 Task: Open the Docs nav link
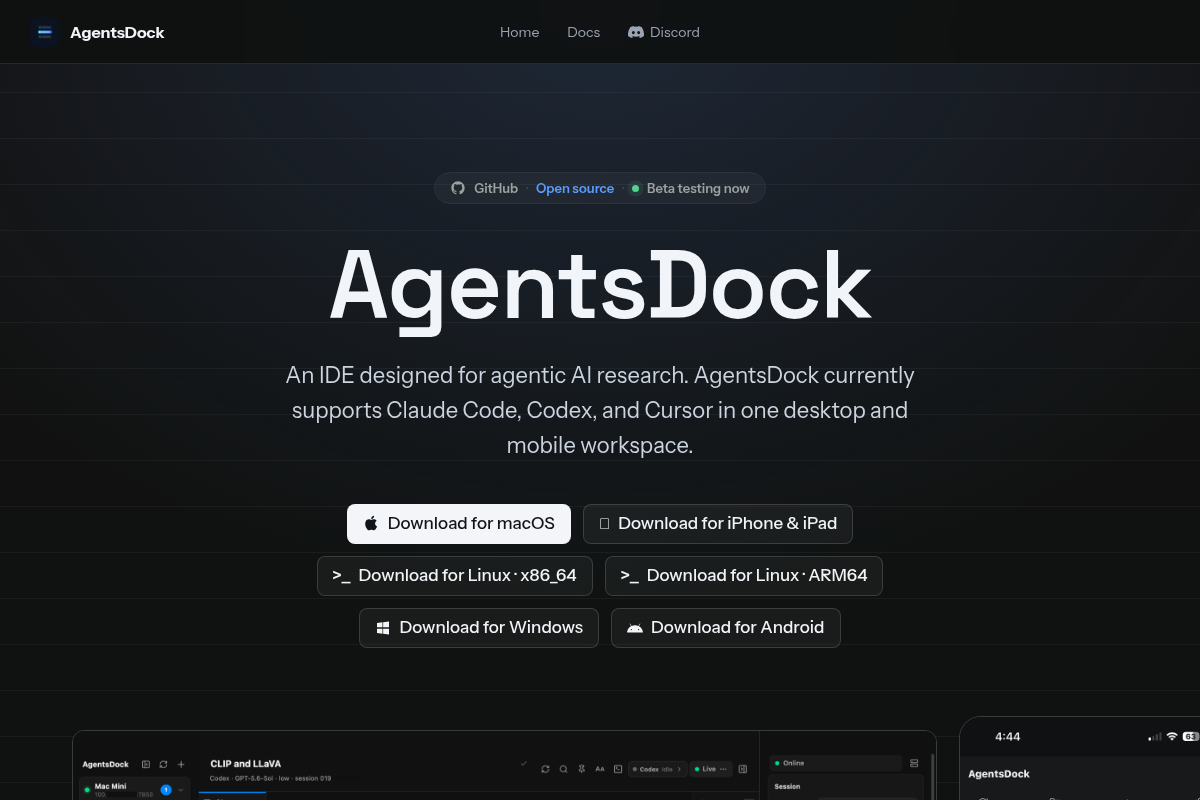(583, 32)
